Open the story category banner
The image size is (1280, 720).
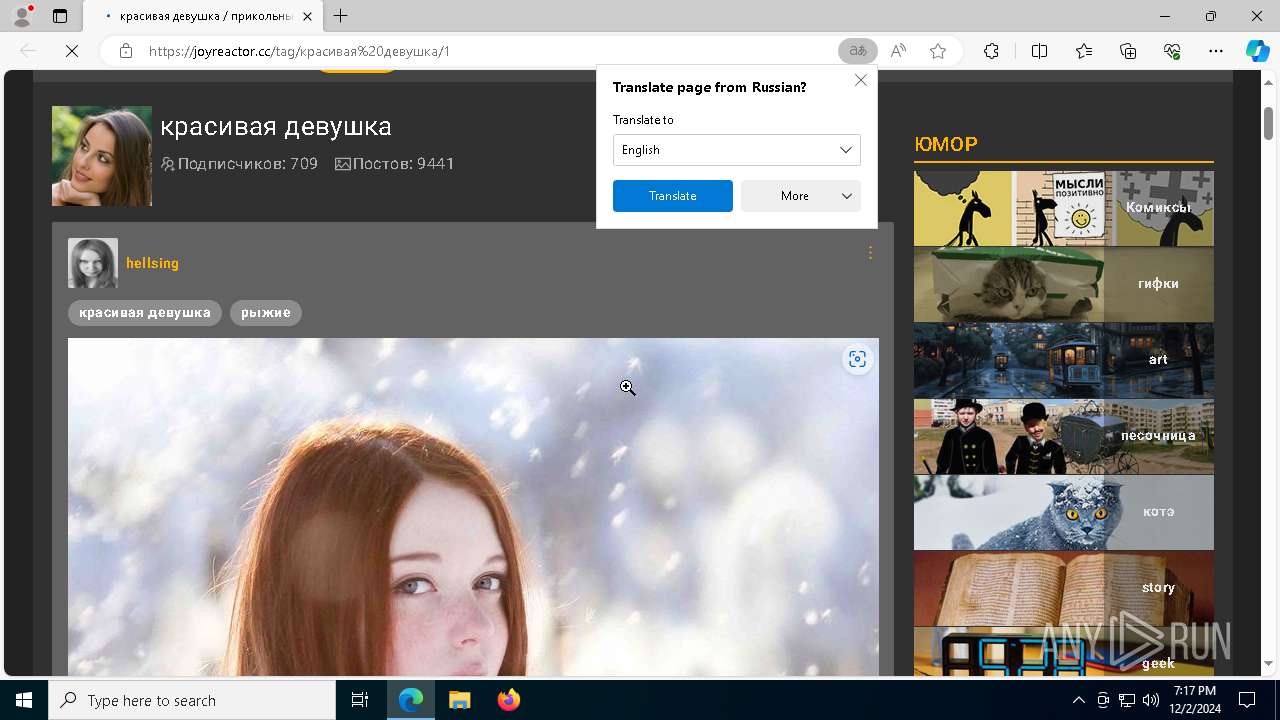[x=1064, y=588]
